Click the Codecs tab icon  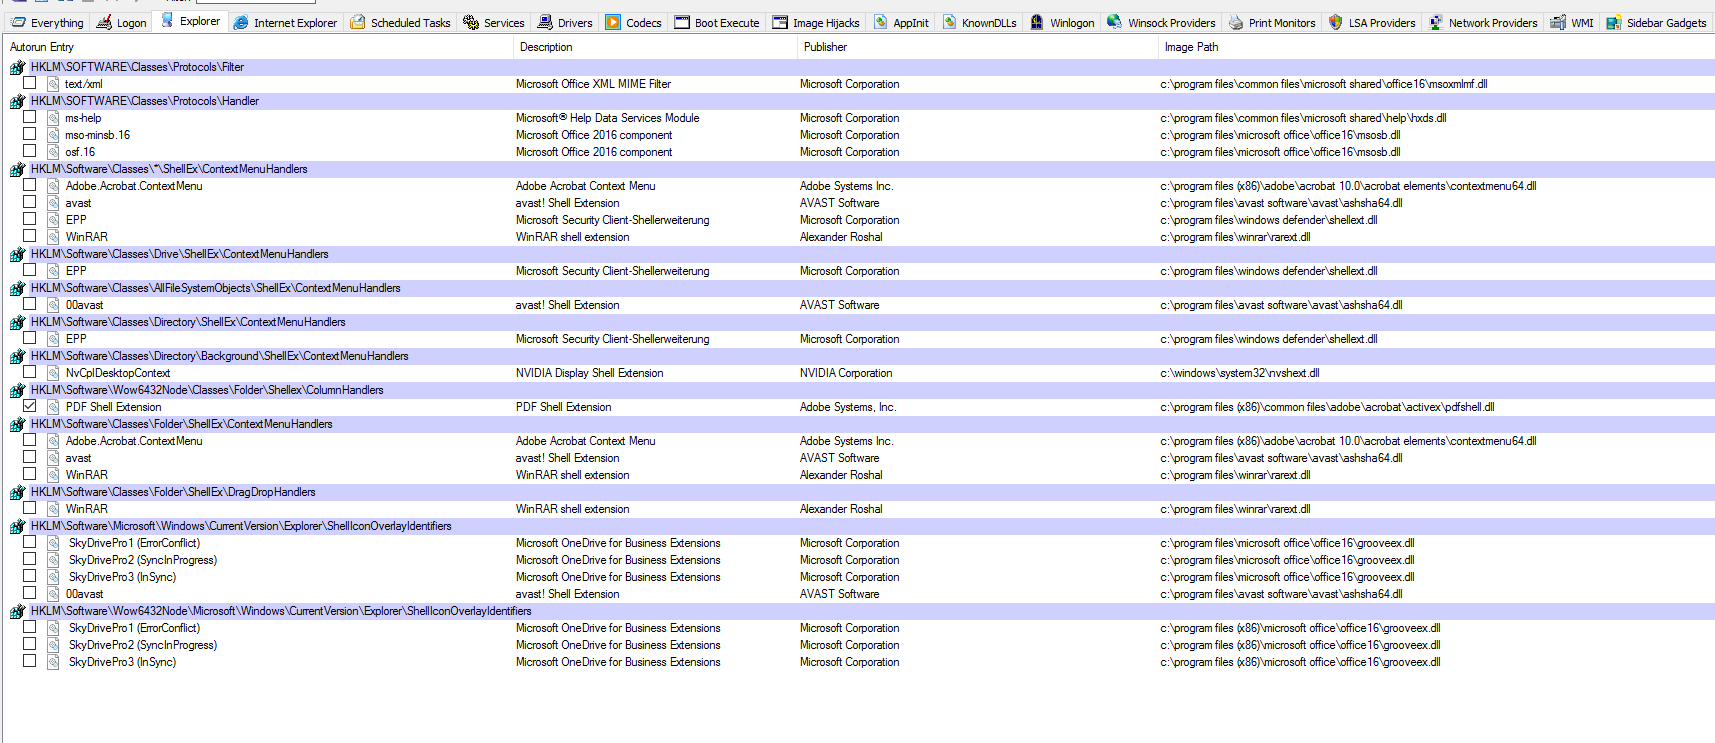click(613, 22)
